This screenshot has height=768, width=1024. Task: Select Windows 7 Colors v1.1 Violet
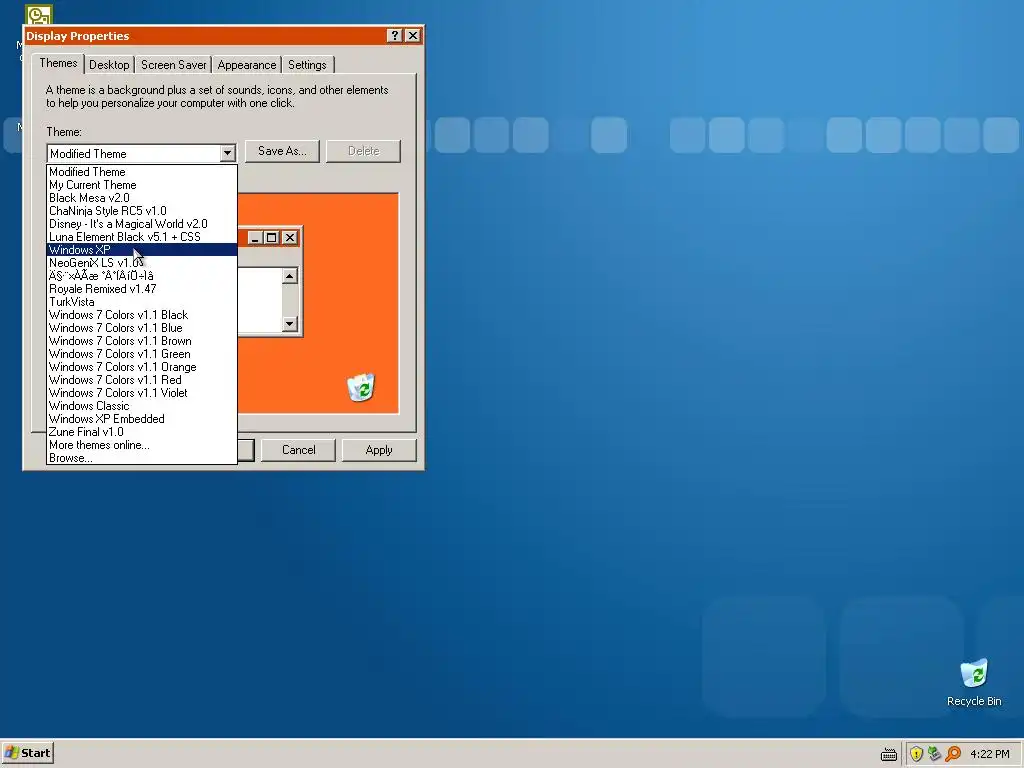tap(142, 393)
